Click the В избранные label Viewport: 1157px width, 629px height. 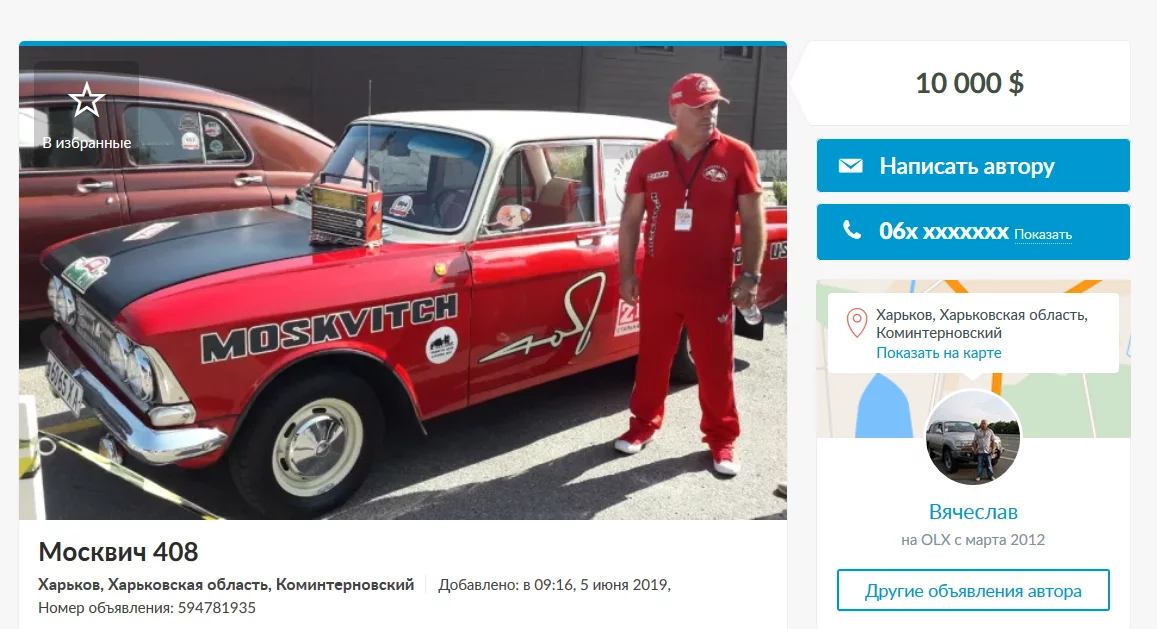coord(86,143)
